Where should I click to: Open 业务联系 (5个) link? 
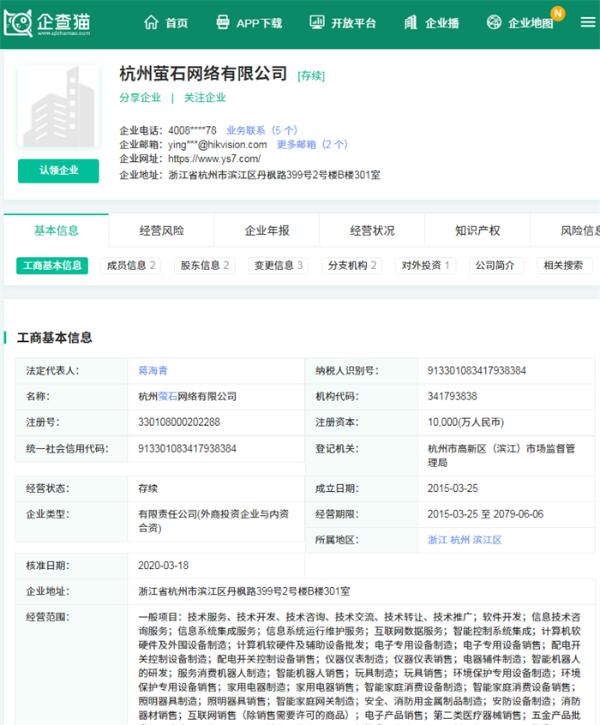(x=262, y=130)
